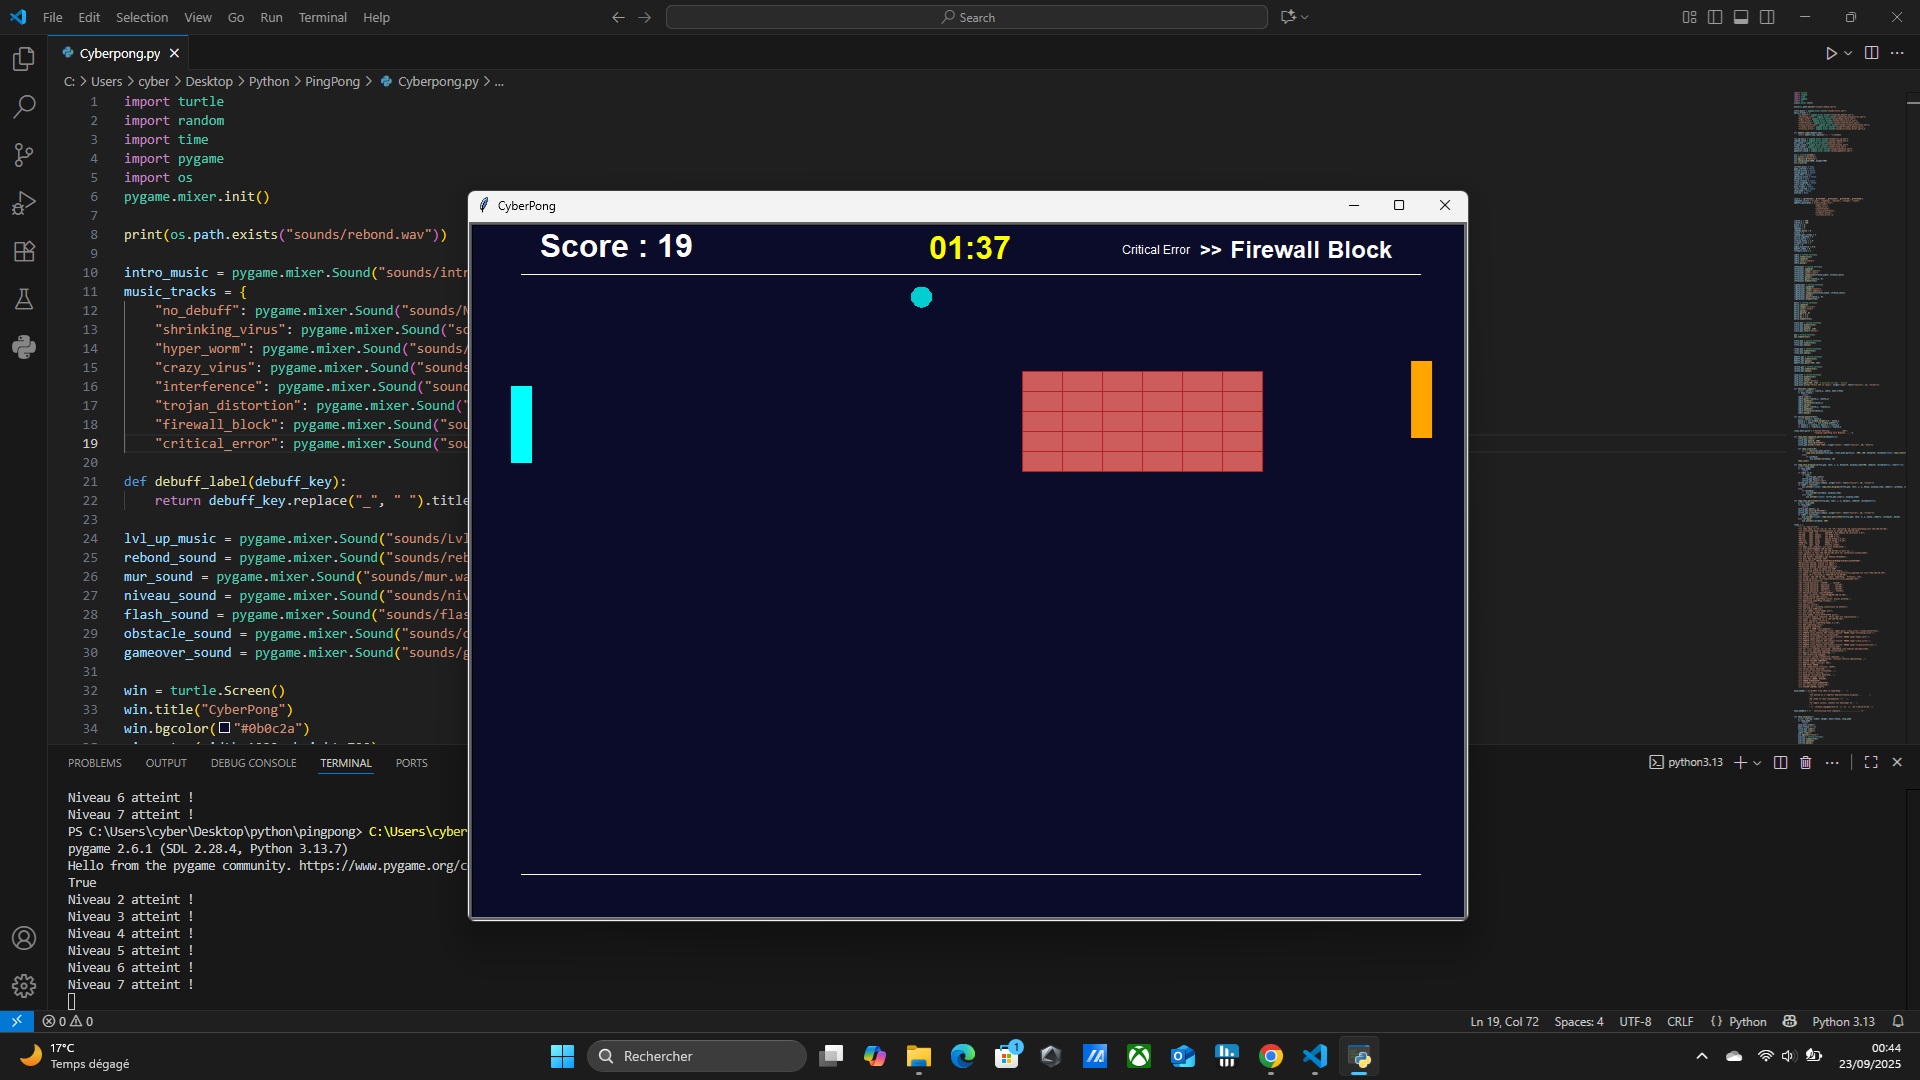The height and width of the screenshot is (1080, 1920).
Task: Open the Manage gear icon
Action: [x=24, y=986]
